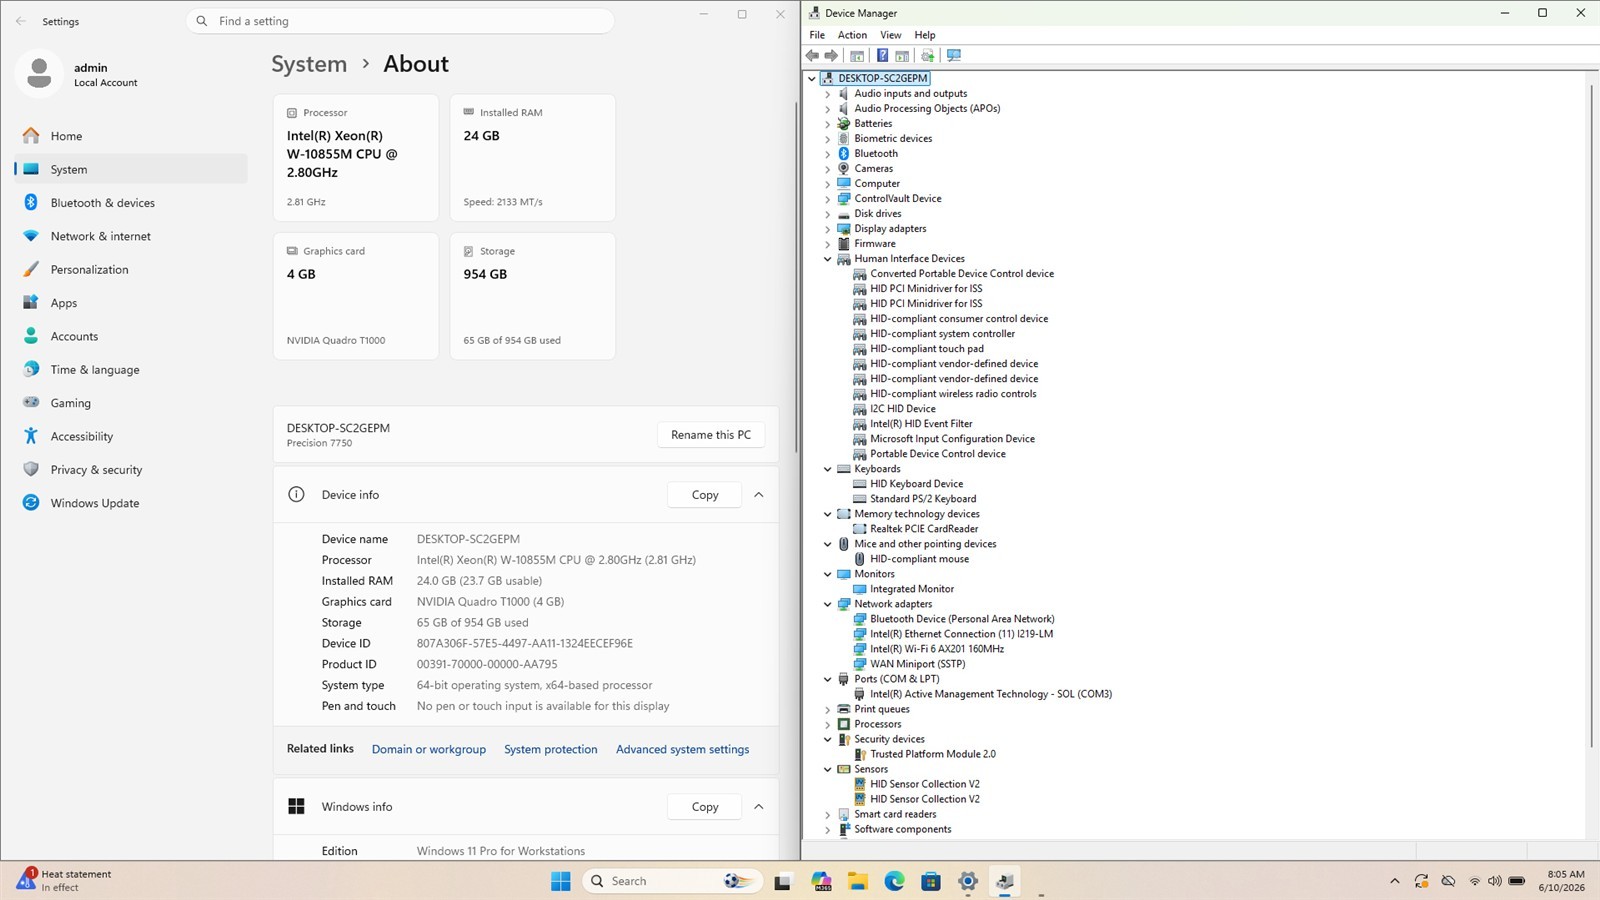Collapse the Human Interface Devices node
1600x900 pixels.
click(828, 259)
